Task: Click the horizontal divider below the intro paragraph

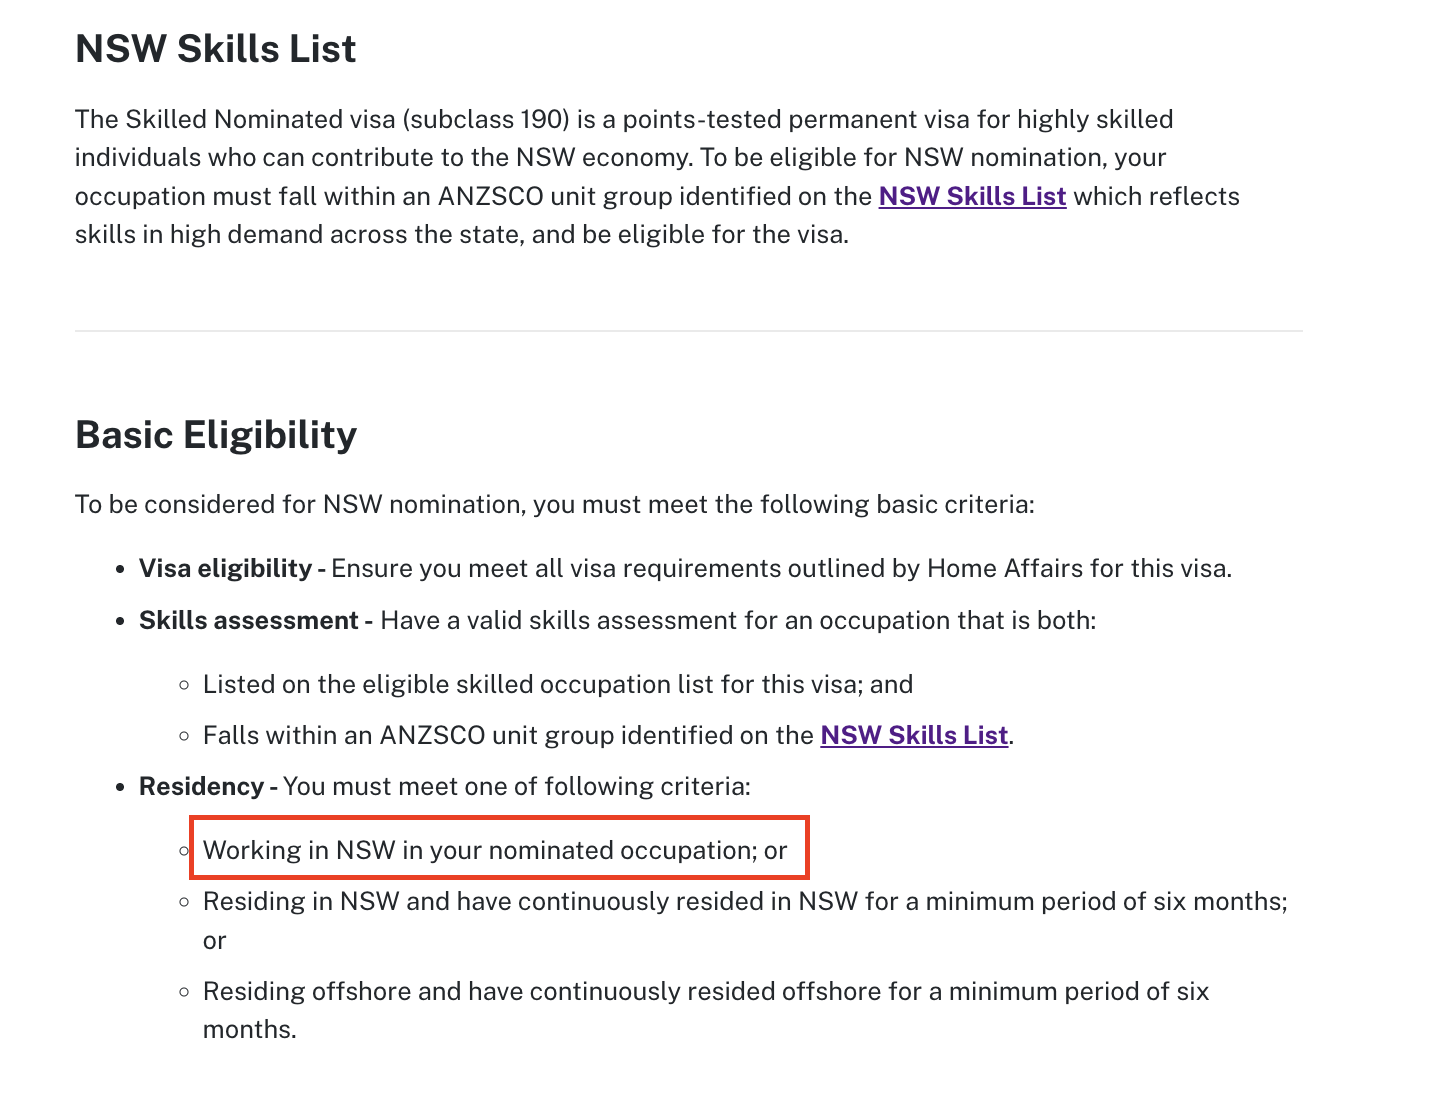Action: (688, 331)
